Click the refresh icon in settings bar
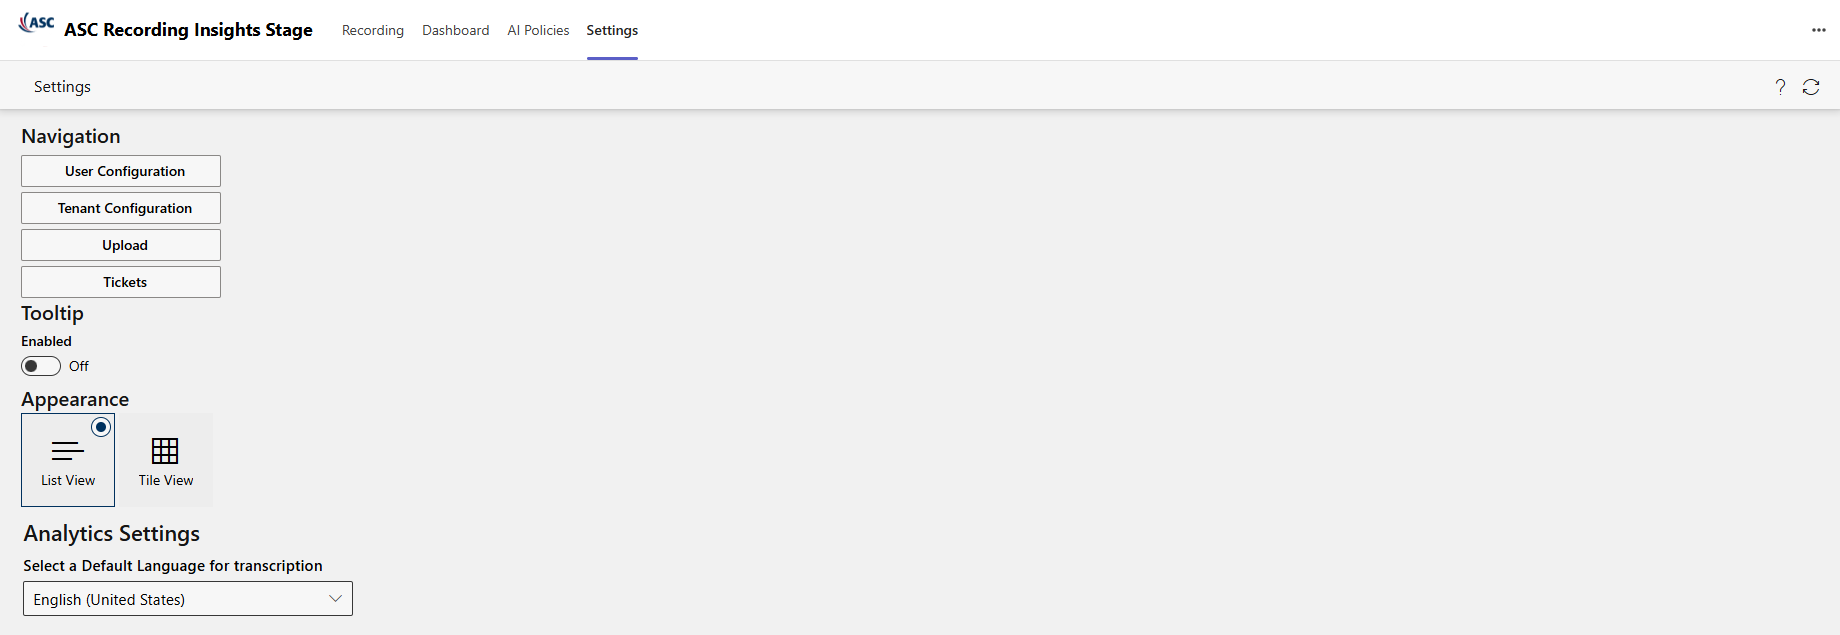1840x635 pixels. click(1811, 87)
